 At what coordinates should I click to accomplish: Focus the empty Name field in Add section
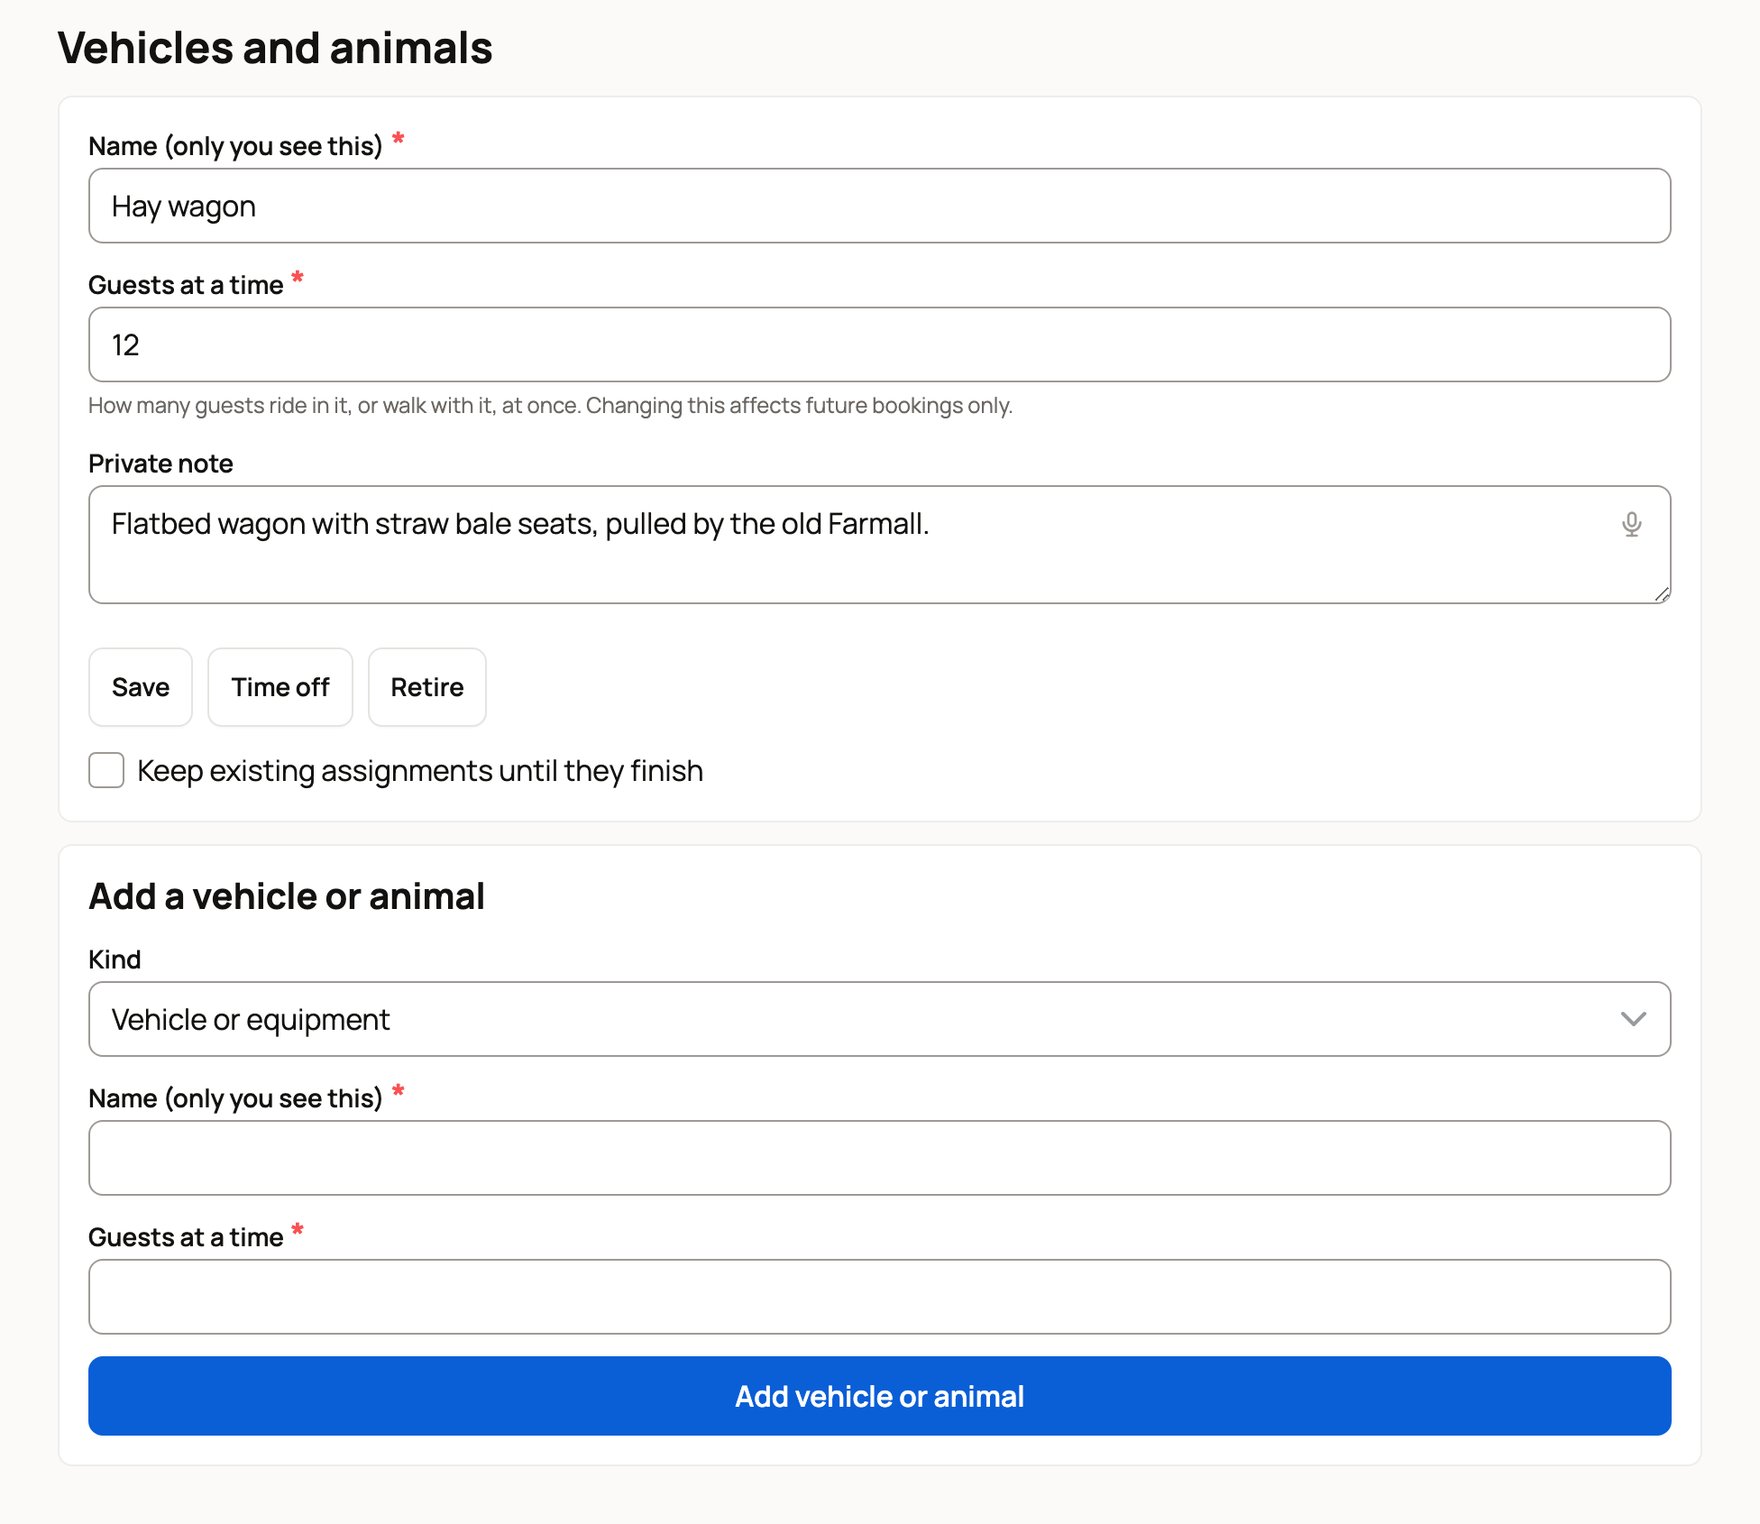click(879, 1158)
